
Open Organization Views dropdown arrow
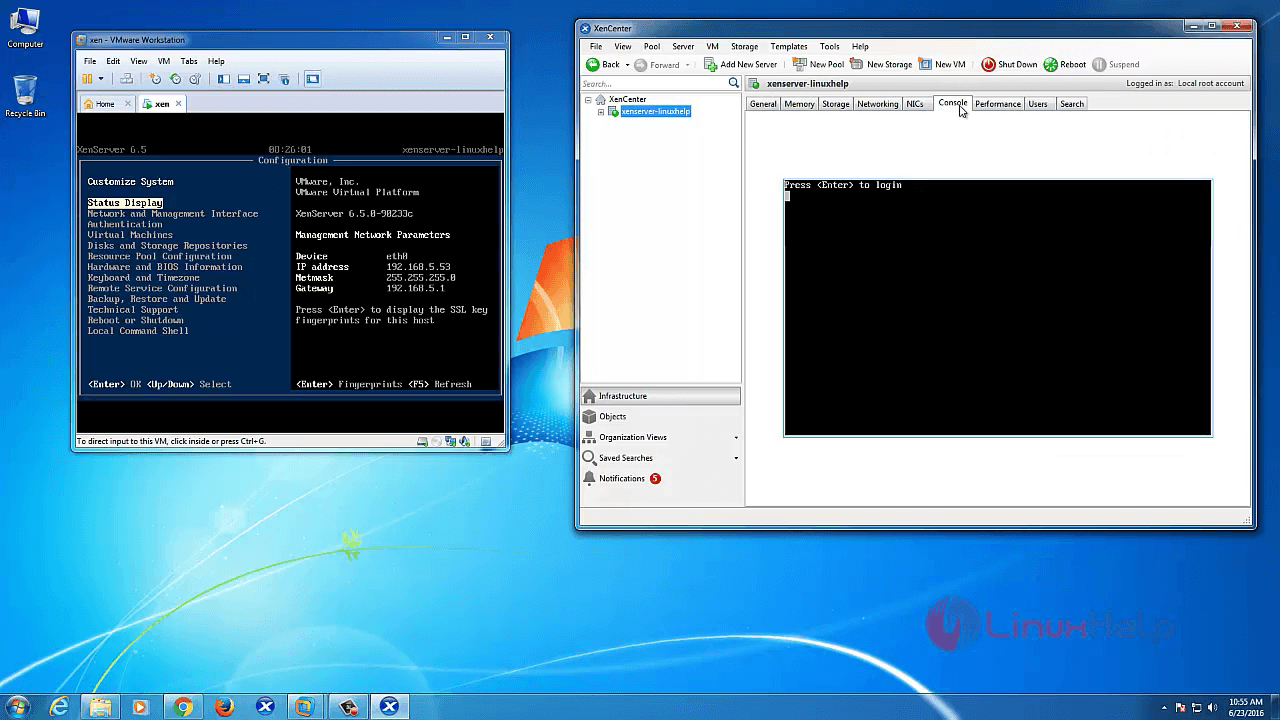coord(736,437)
